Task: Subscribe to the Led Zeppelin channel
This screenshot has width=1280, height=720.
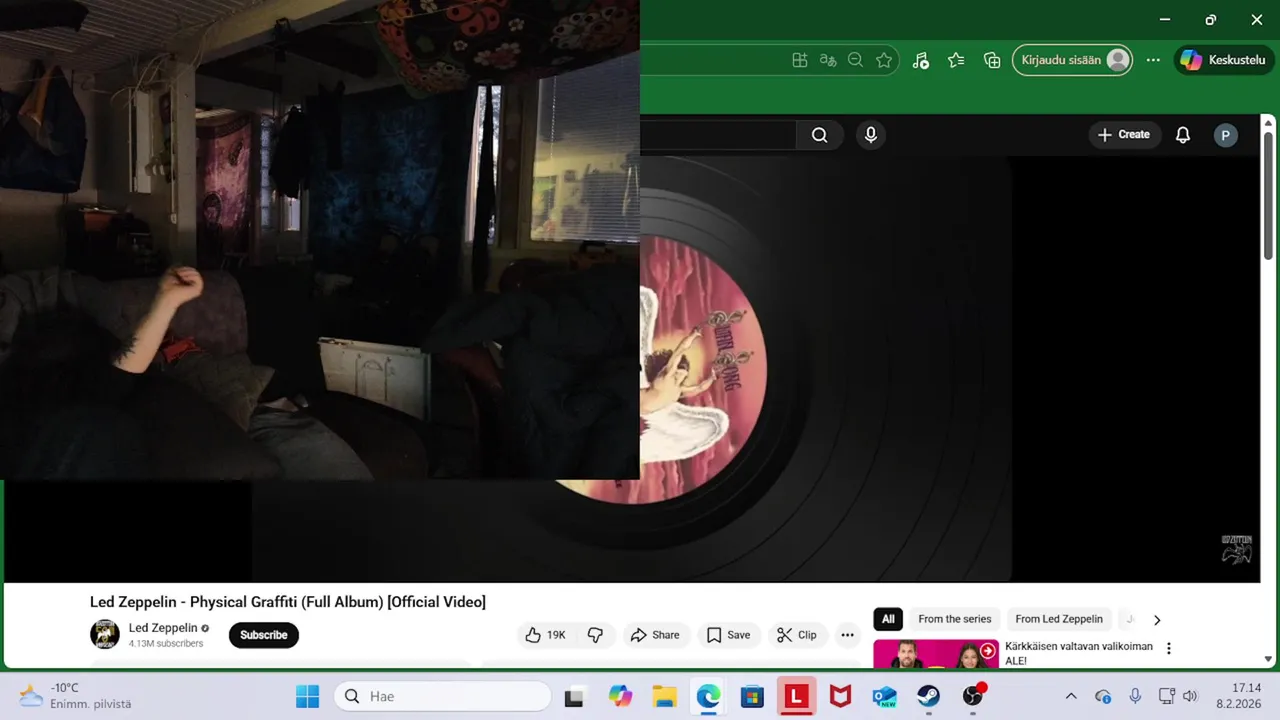Action: click(264, 635)
